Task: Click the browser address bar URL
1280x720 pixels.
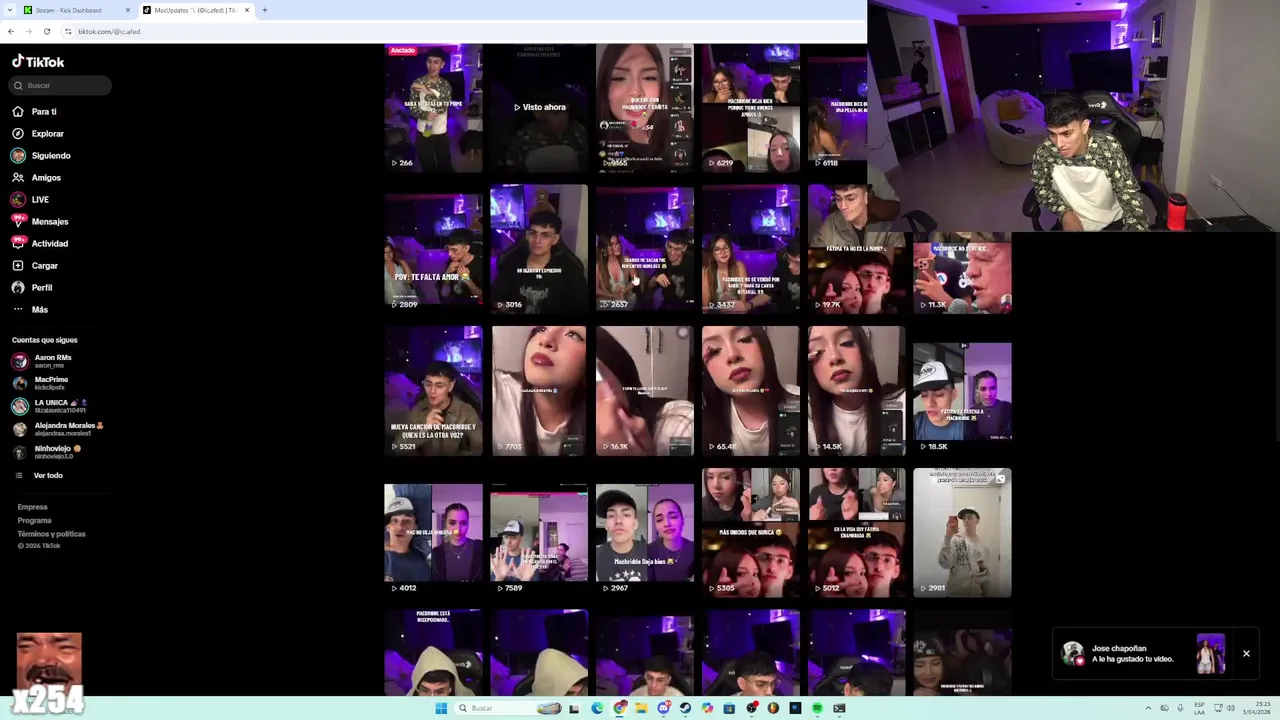Action: click(x=109, y=31)
